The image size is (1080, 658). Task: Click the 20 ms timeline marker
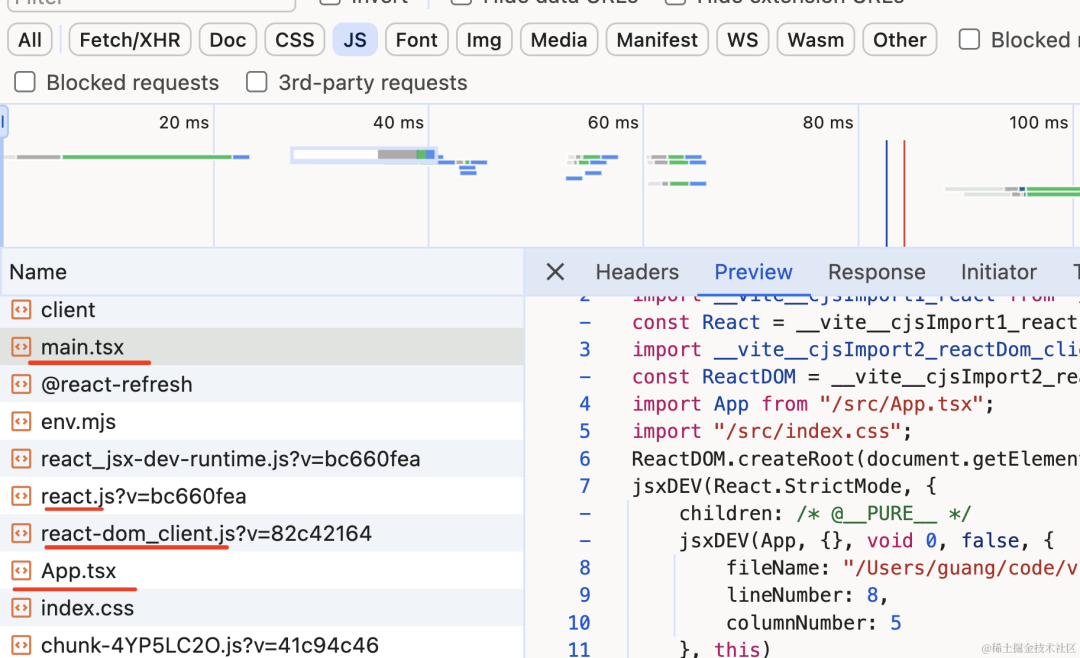tap(183, 122)
